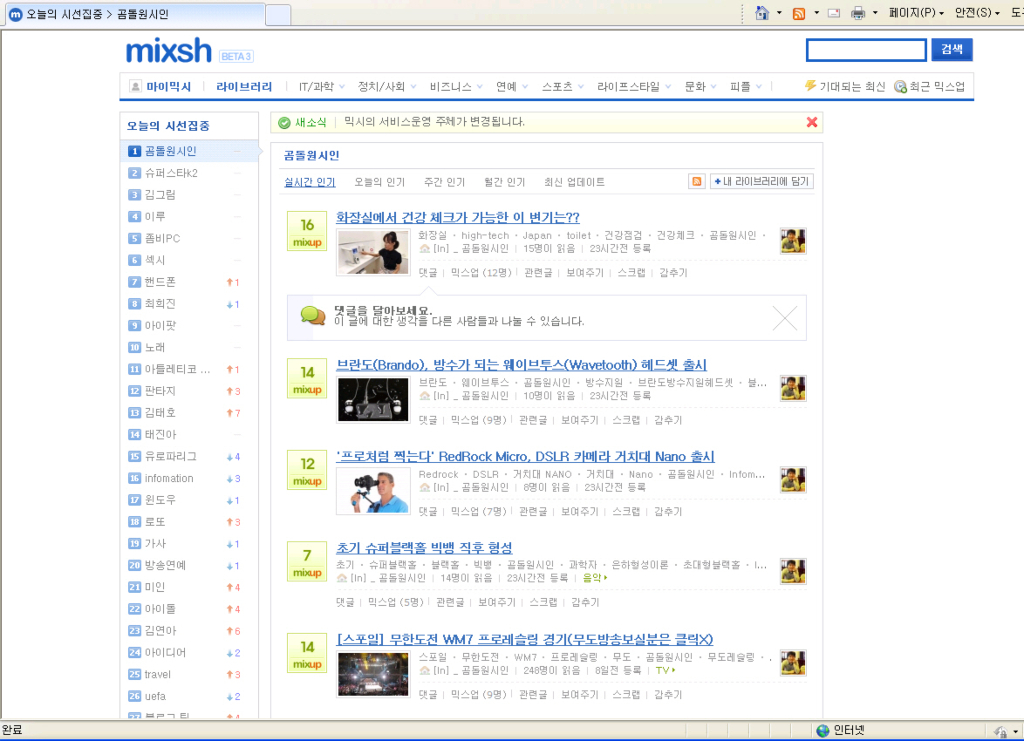Viewport: 1024px width, 741px height.
Task: Click avatar beside 화장실 health check post
Action: coord(793,241)
